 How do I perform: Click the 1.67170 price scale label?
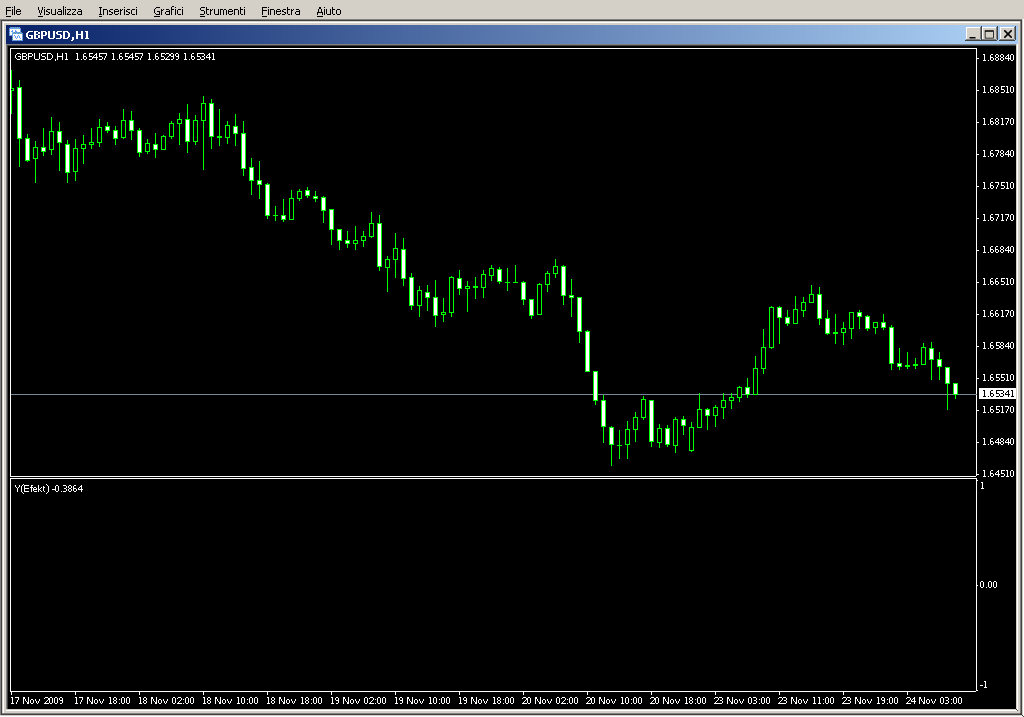click(x=999, y=217)
